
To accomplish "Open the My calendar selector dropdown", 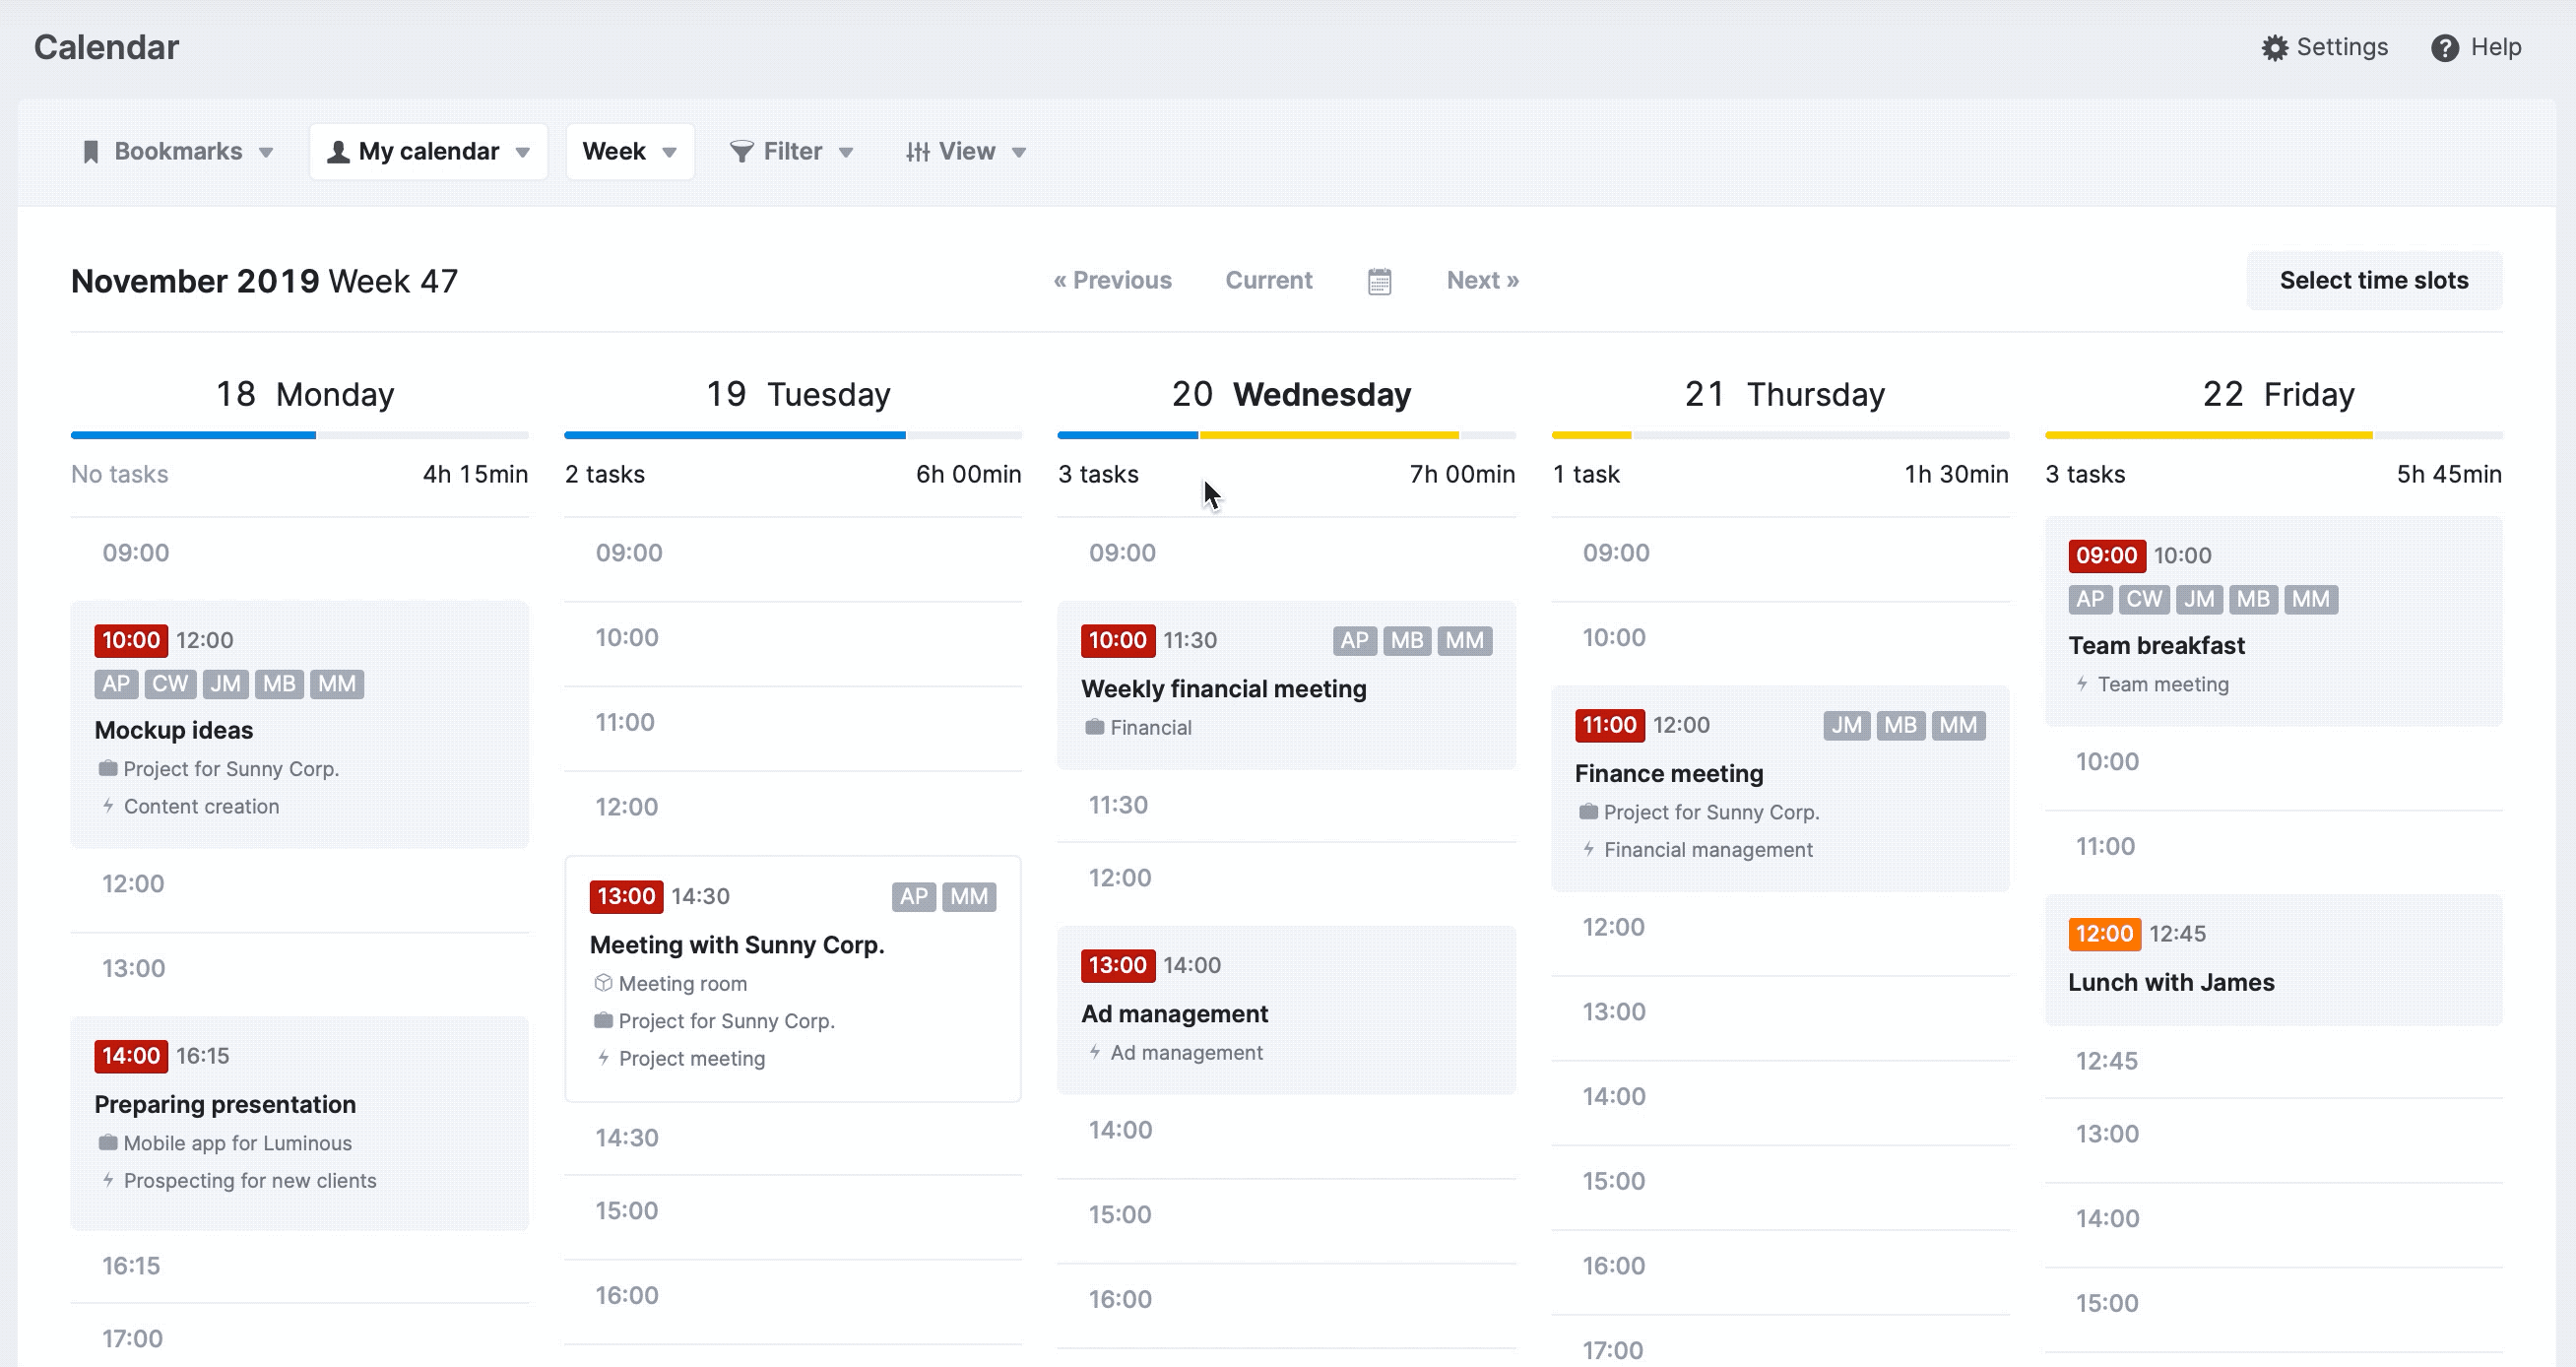I will [428, 152].
